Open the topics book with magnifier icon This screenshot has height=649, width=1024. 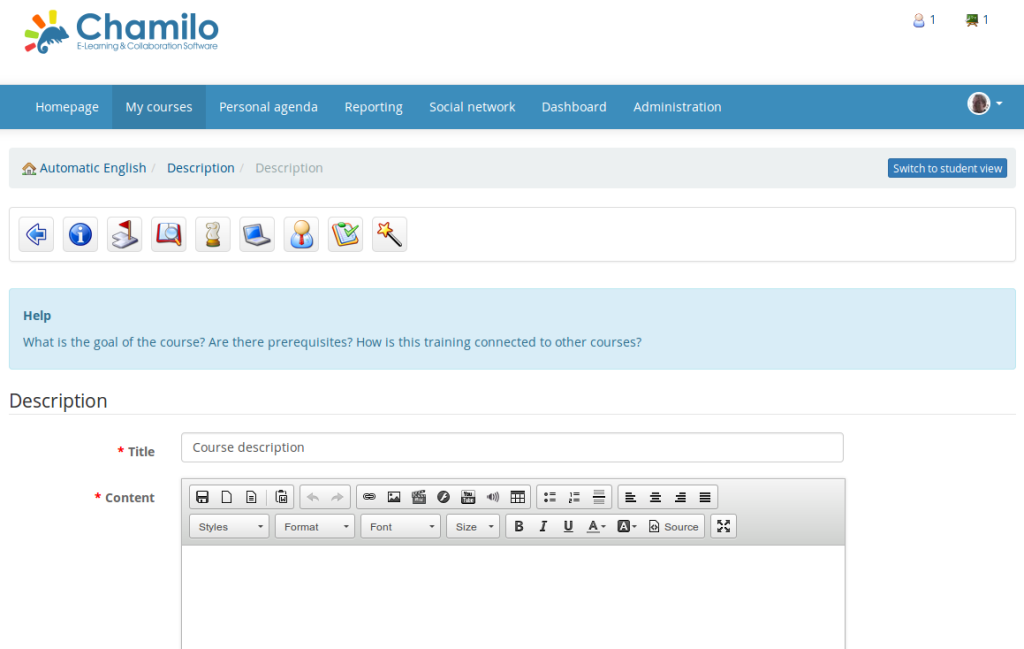click(168, 234)
